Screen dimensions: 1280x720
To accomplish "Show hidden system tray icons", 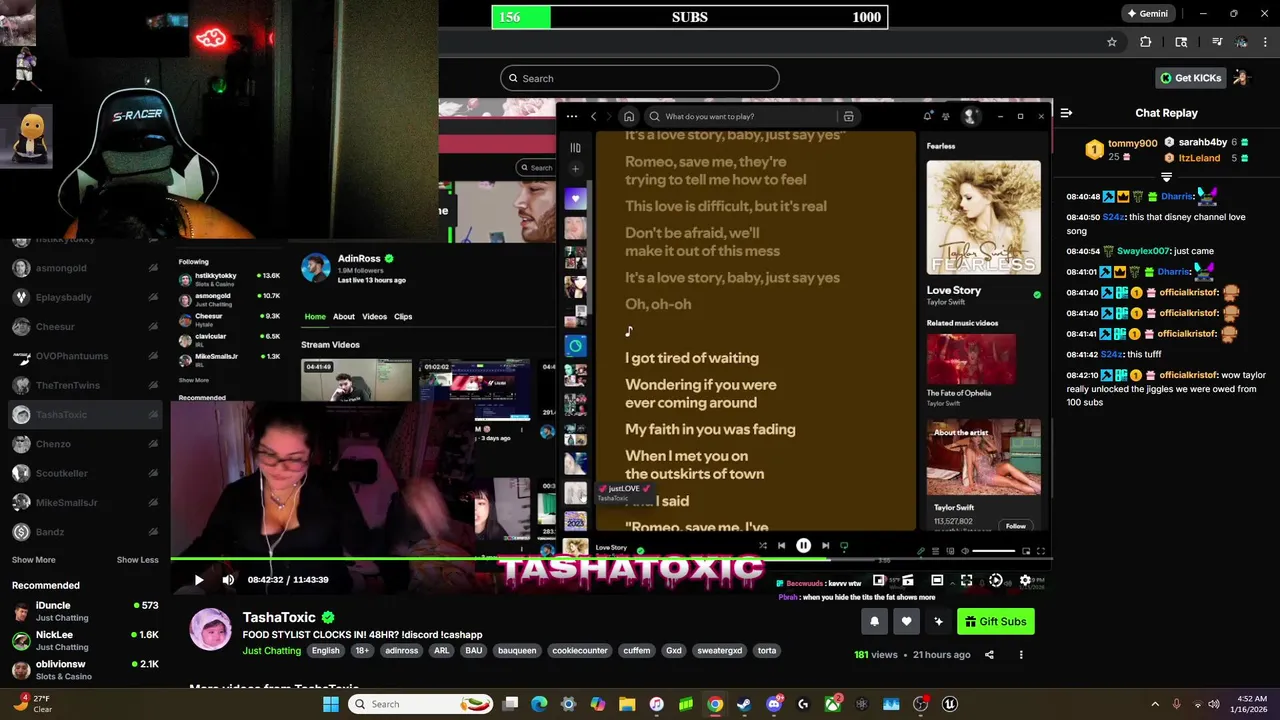I will click(1155, 704).
